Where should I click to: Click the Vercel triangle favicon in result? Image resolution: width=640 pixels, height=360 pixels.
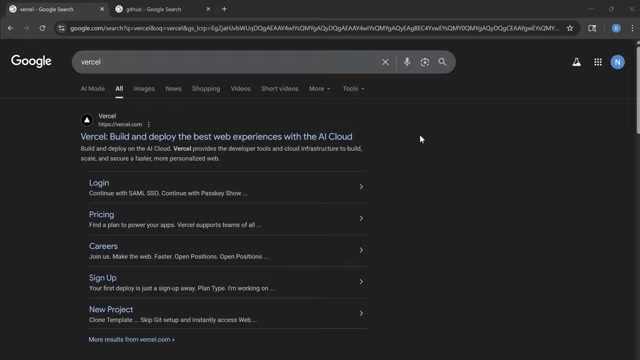point(87,120)
